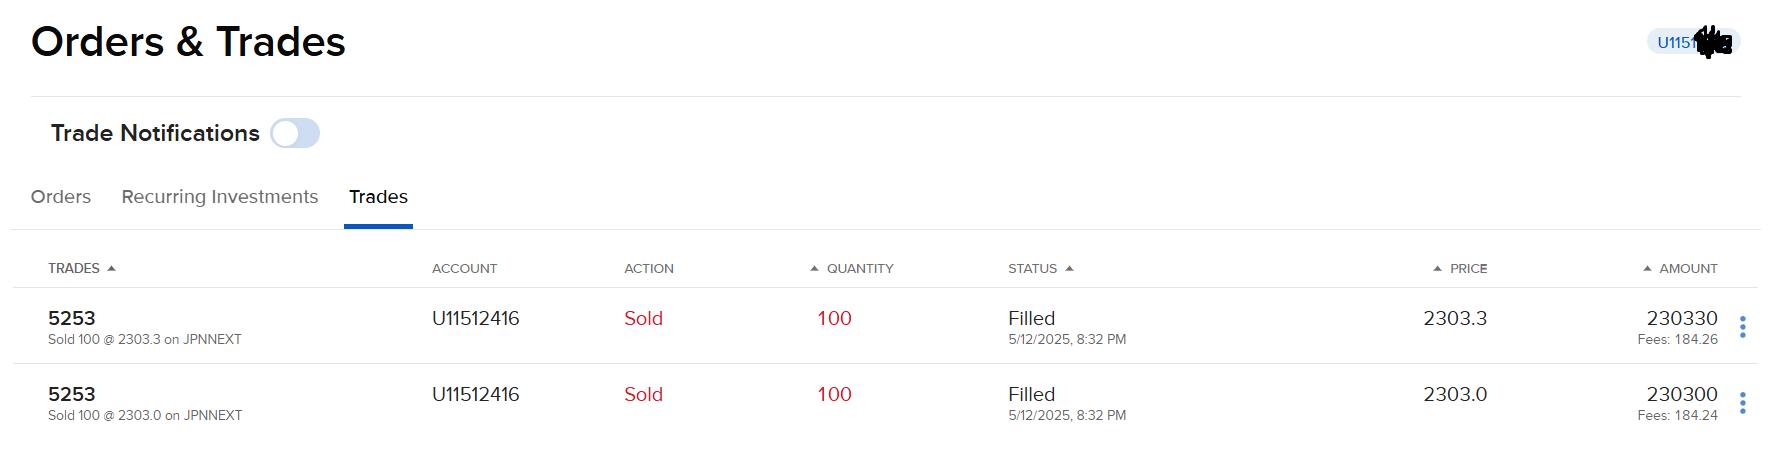Viewport: 1780px width, 449px height.
Task: Click the STATUS column header label
Action: (1032, 268)
